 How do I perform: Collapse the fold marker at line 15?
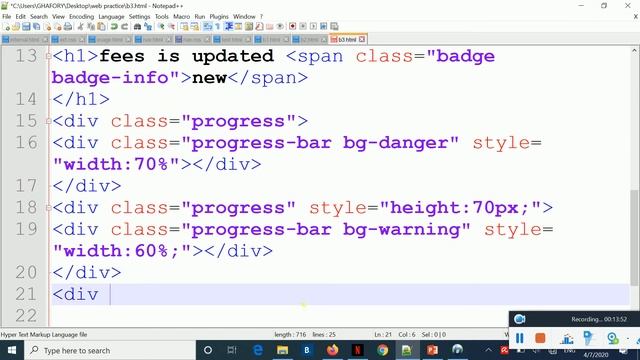[49, 121]
